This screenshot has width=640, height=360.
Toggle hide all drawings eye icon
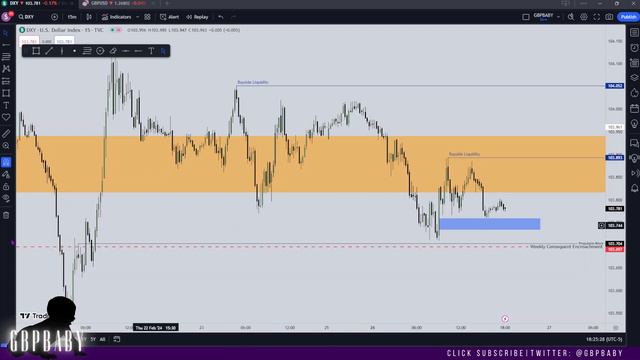coord(6,199)
